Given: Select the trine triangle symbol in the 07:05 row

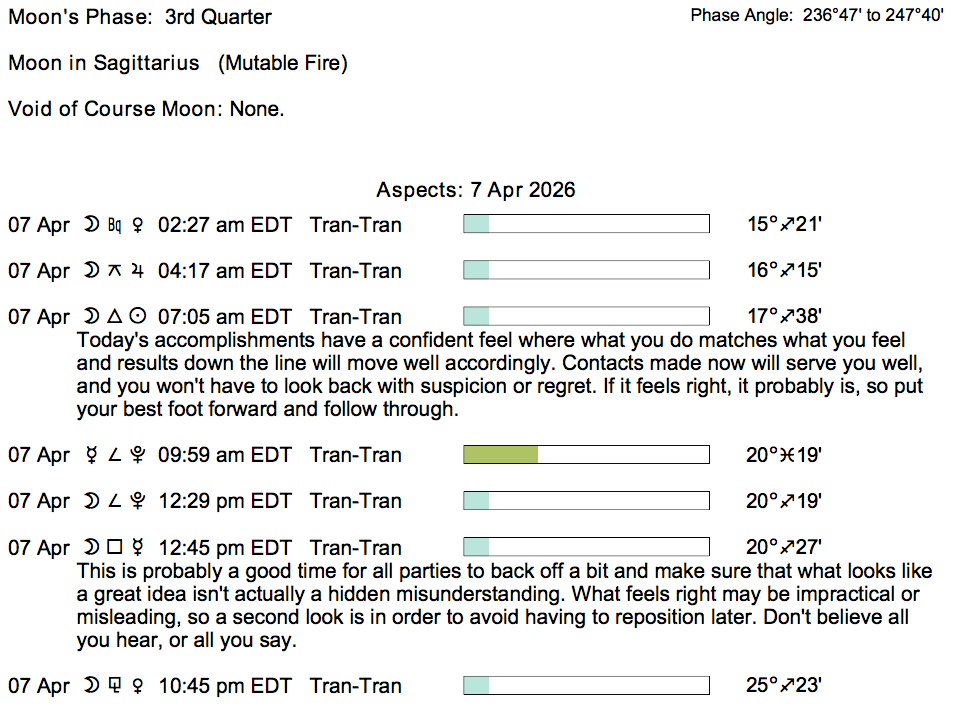Looking at the screenshot, I should pos(114,317).
